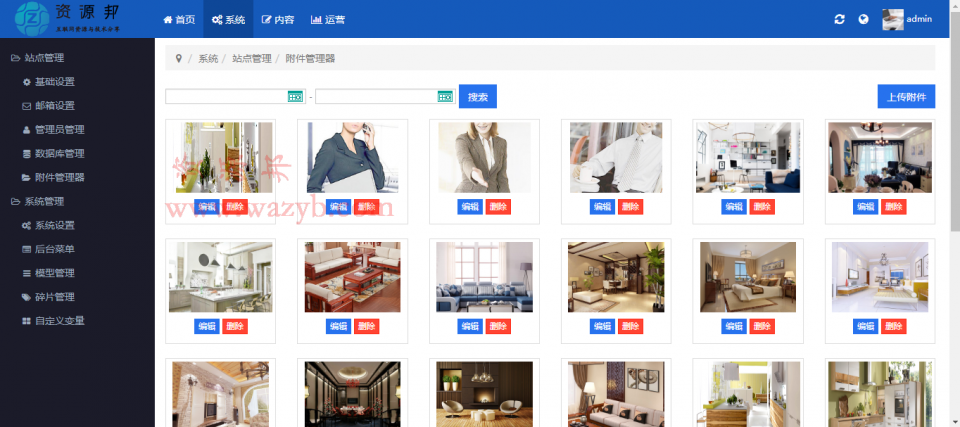Collapse the 系统管理 sidebar group
This screenshot has height=427, width=960.
(x=37, y=202)
